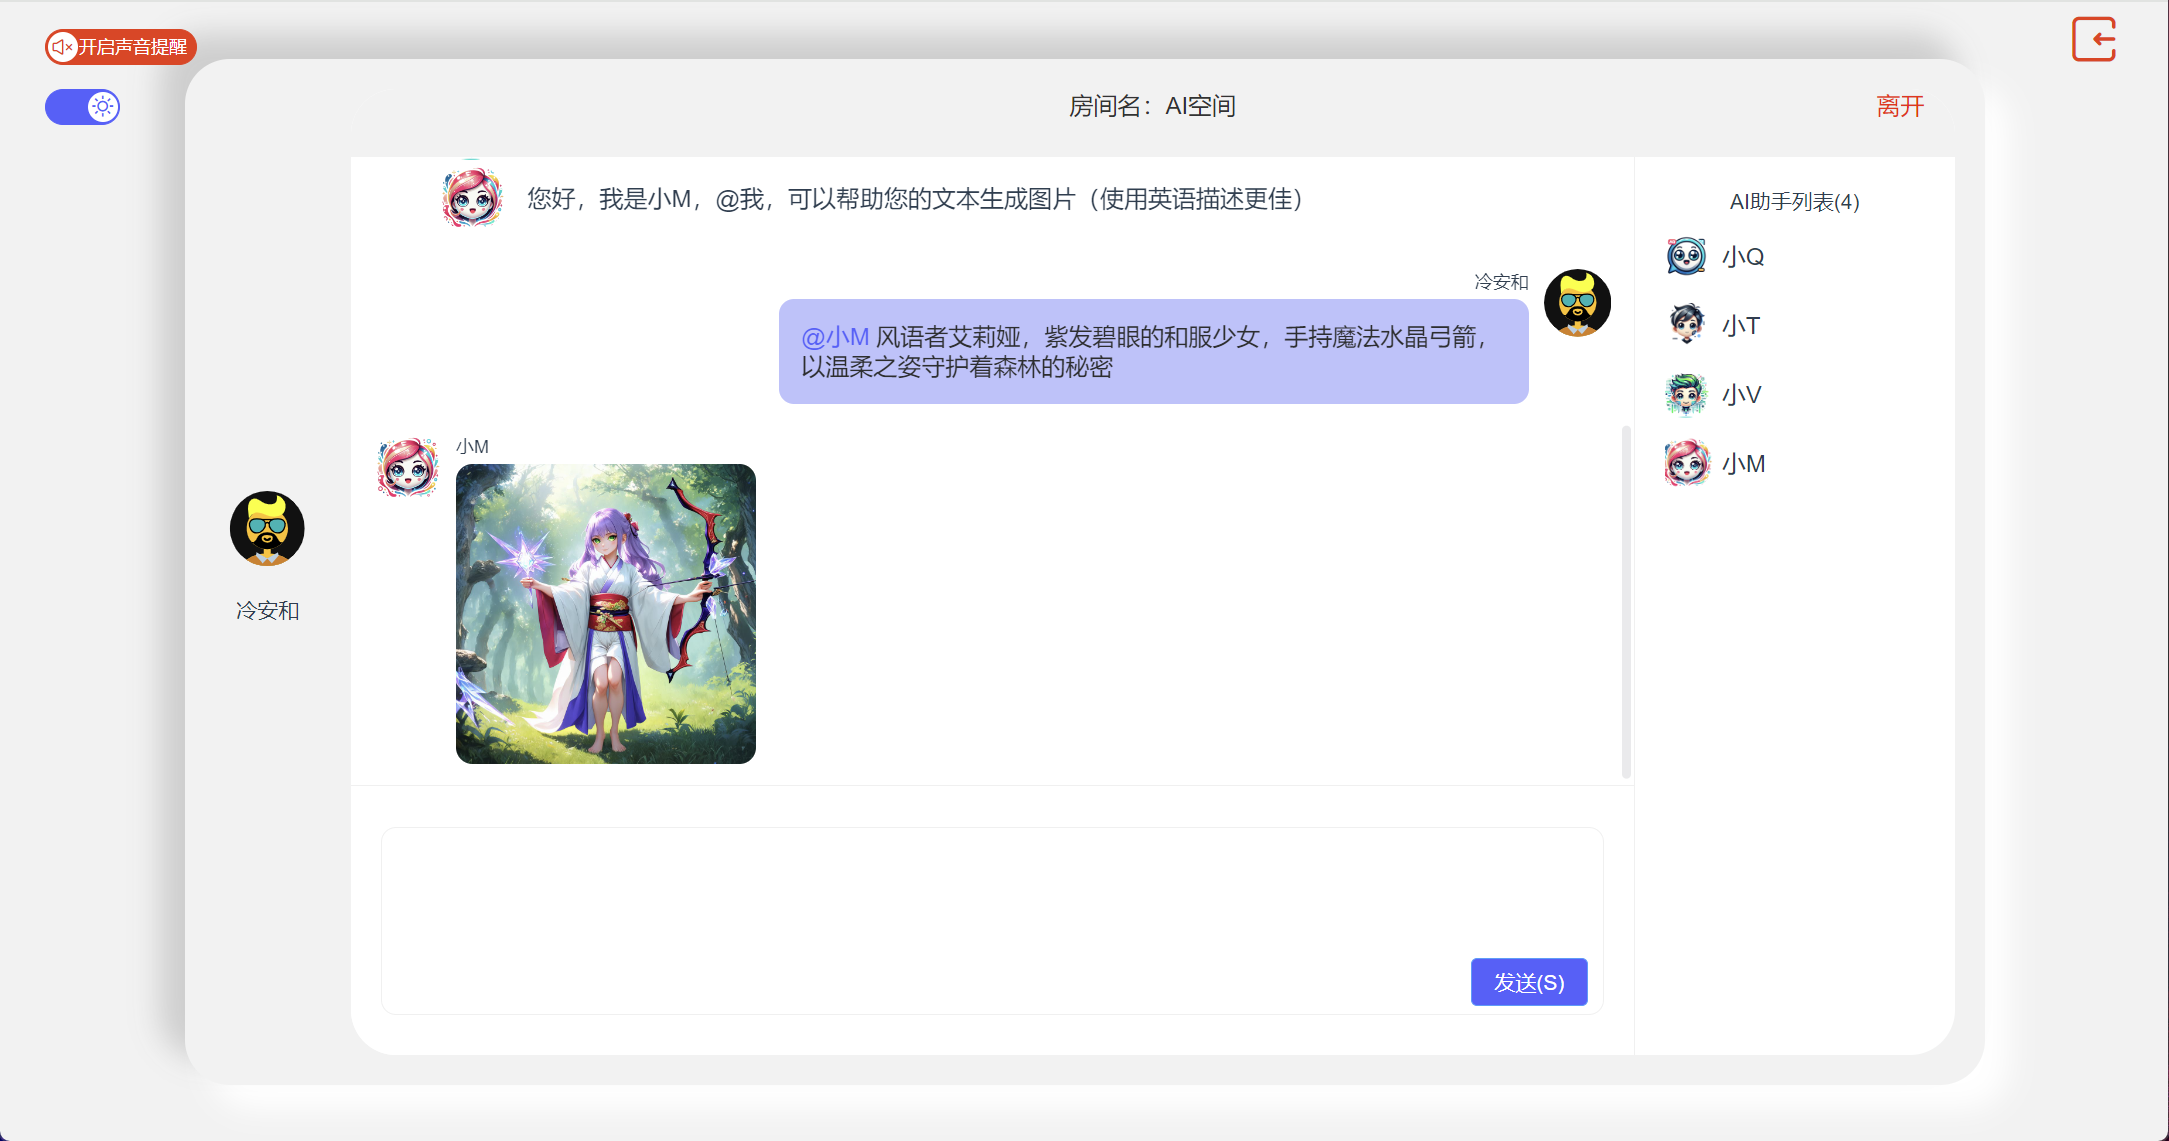
Task: Click 冷安和 sender label above the bubble
Action: (x=1501, y=282)
